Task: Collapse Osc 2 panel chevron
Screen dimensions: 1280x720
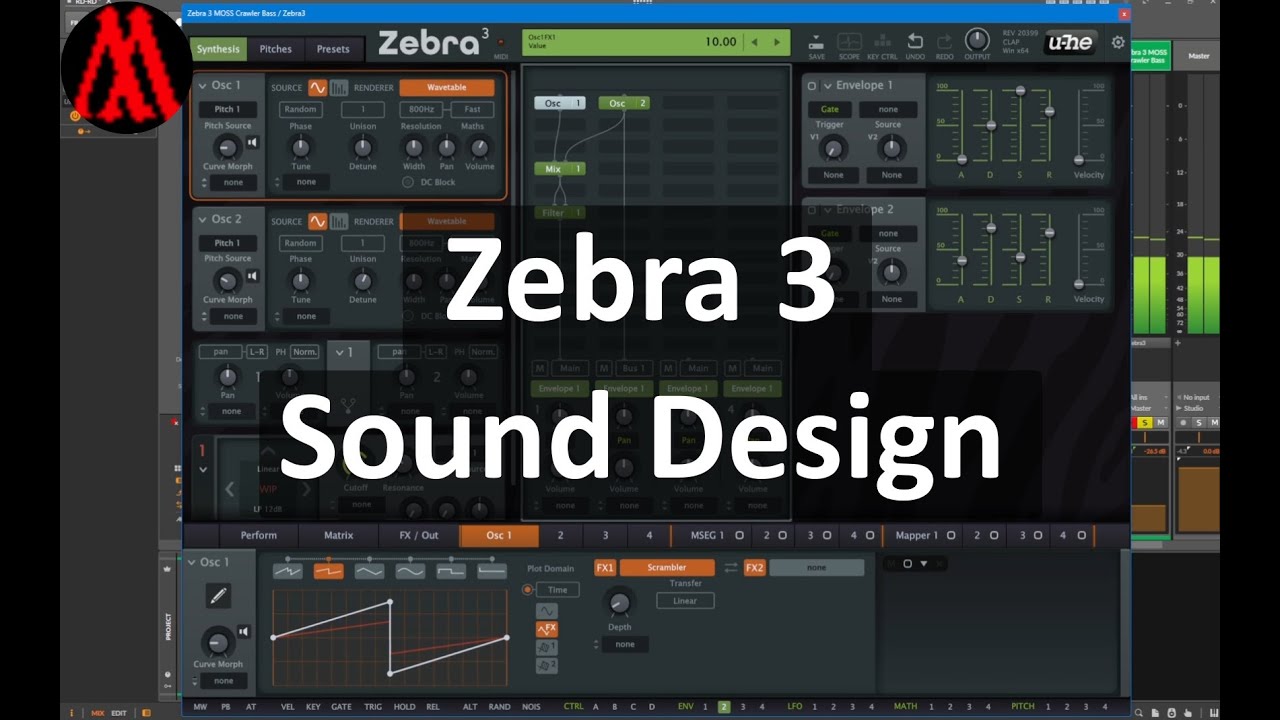Action: 201,220
